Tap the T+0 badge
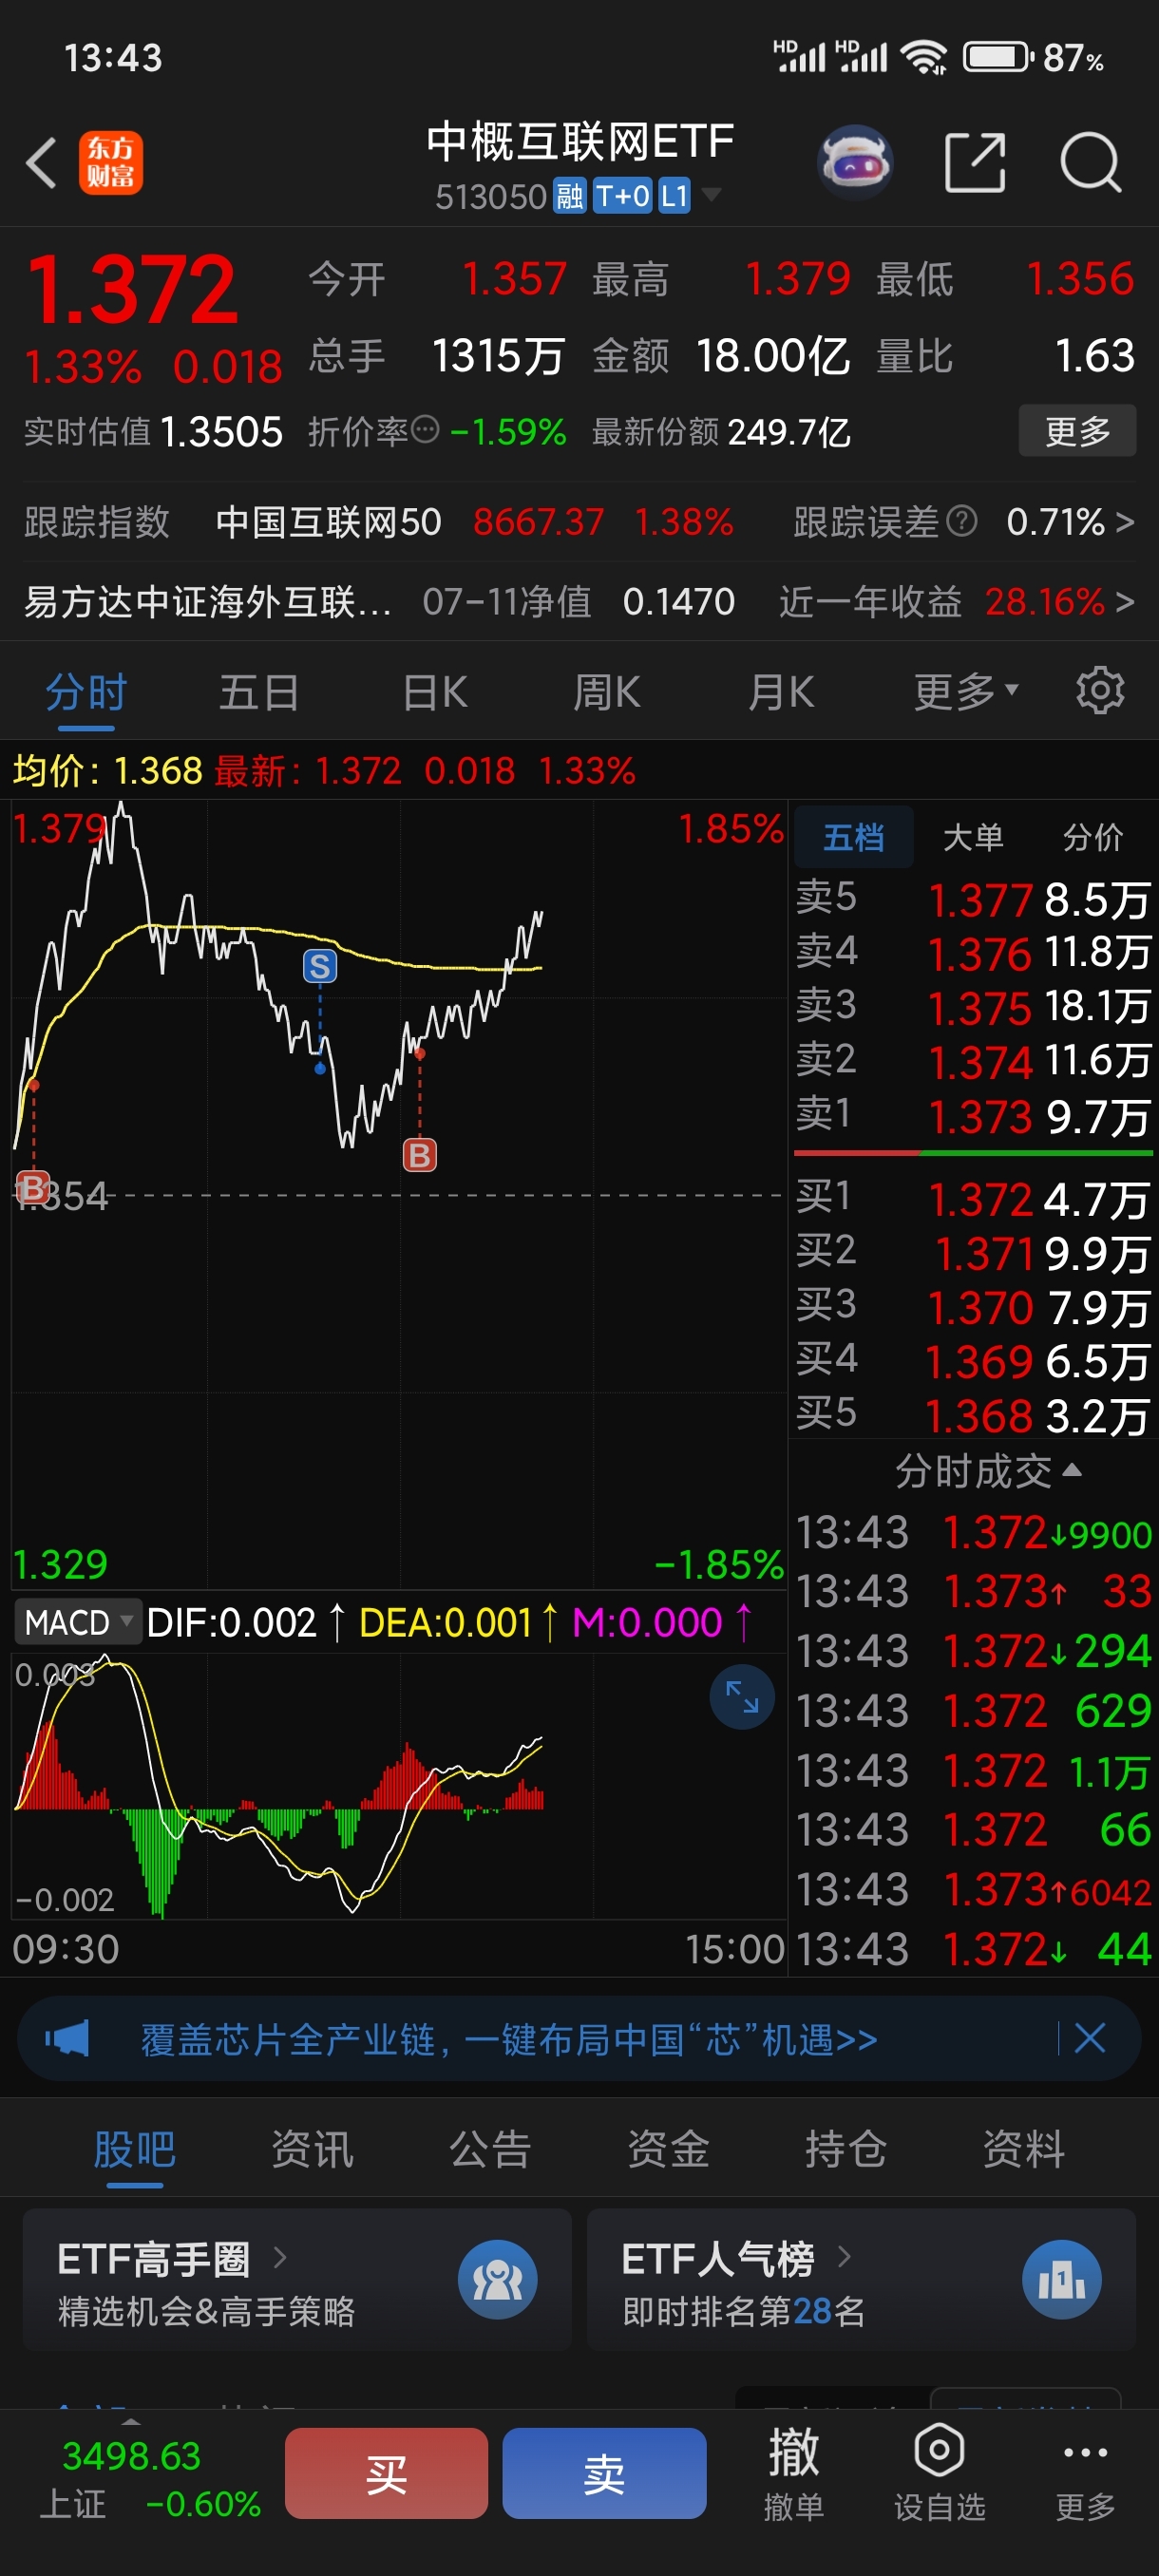Image resolution: width=1159 pixels, height=2576 pixels. tap(622, 196)
